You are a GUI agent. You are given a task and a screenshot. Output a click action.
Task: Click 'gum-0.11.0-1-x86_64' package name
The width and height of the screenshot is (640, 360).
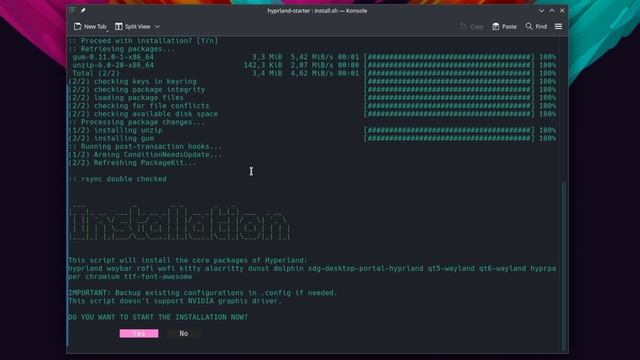pos(113,57)
